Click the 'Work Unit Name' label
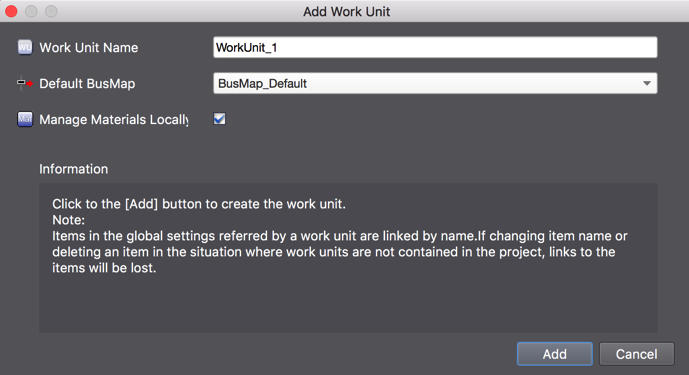 tap(89, 47)
